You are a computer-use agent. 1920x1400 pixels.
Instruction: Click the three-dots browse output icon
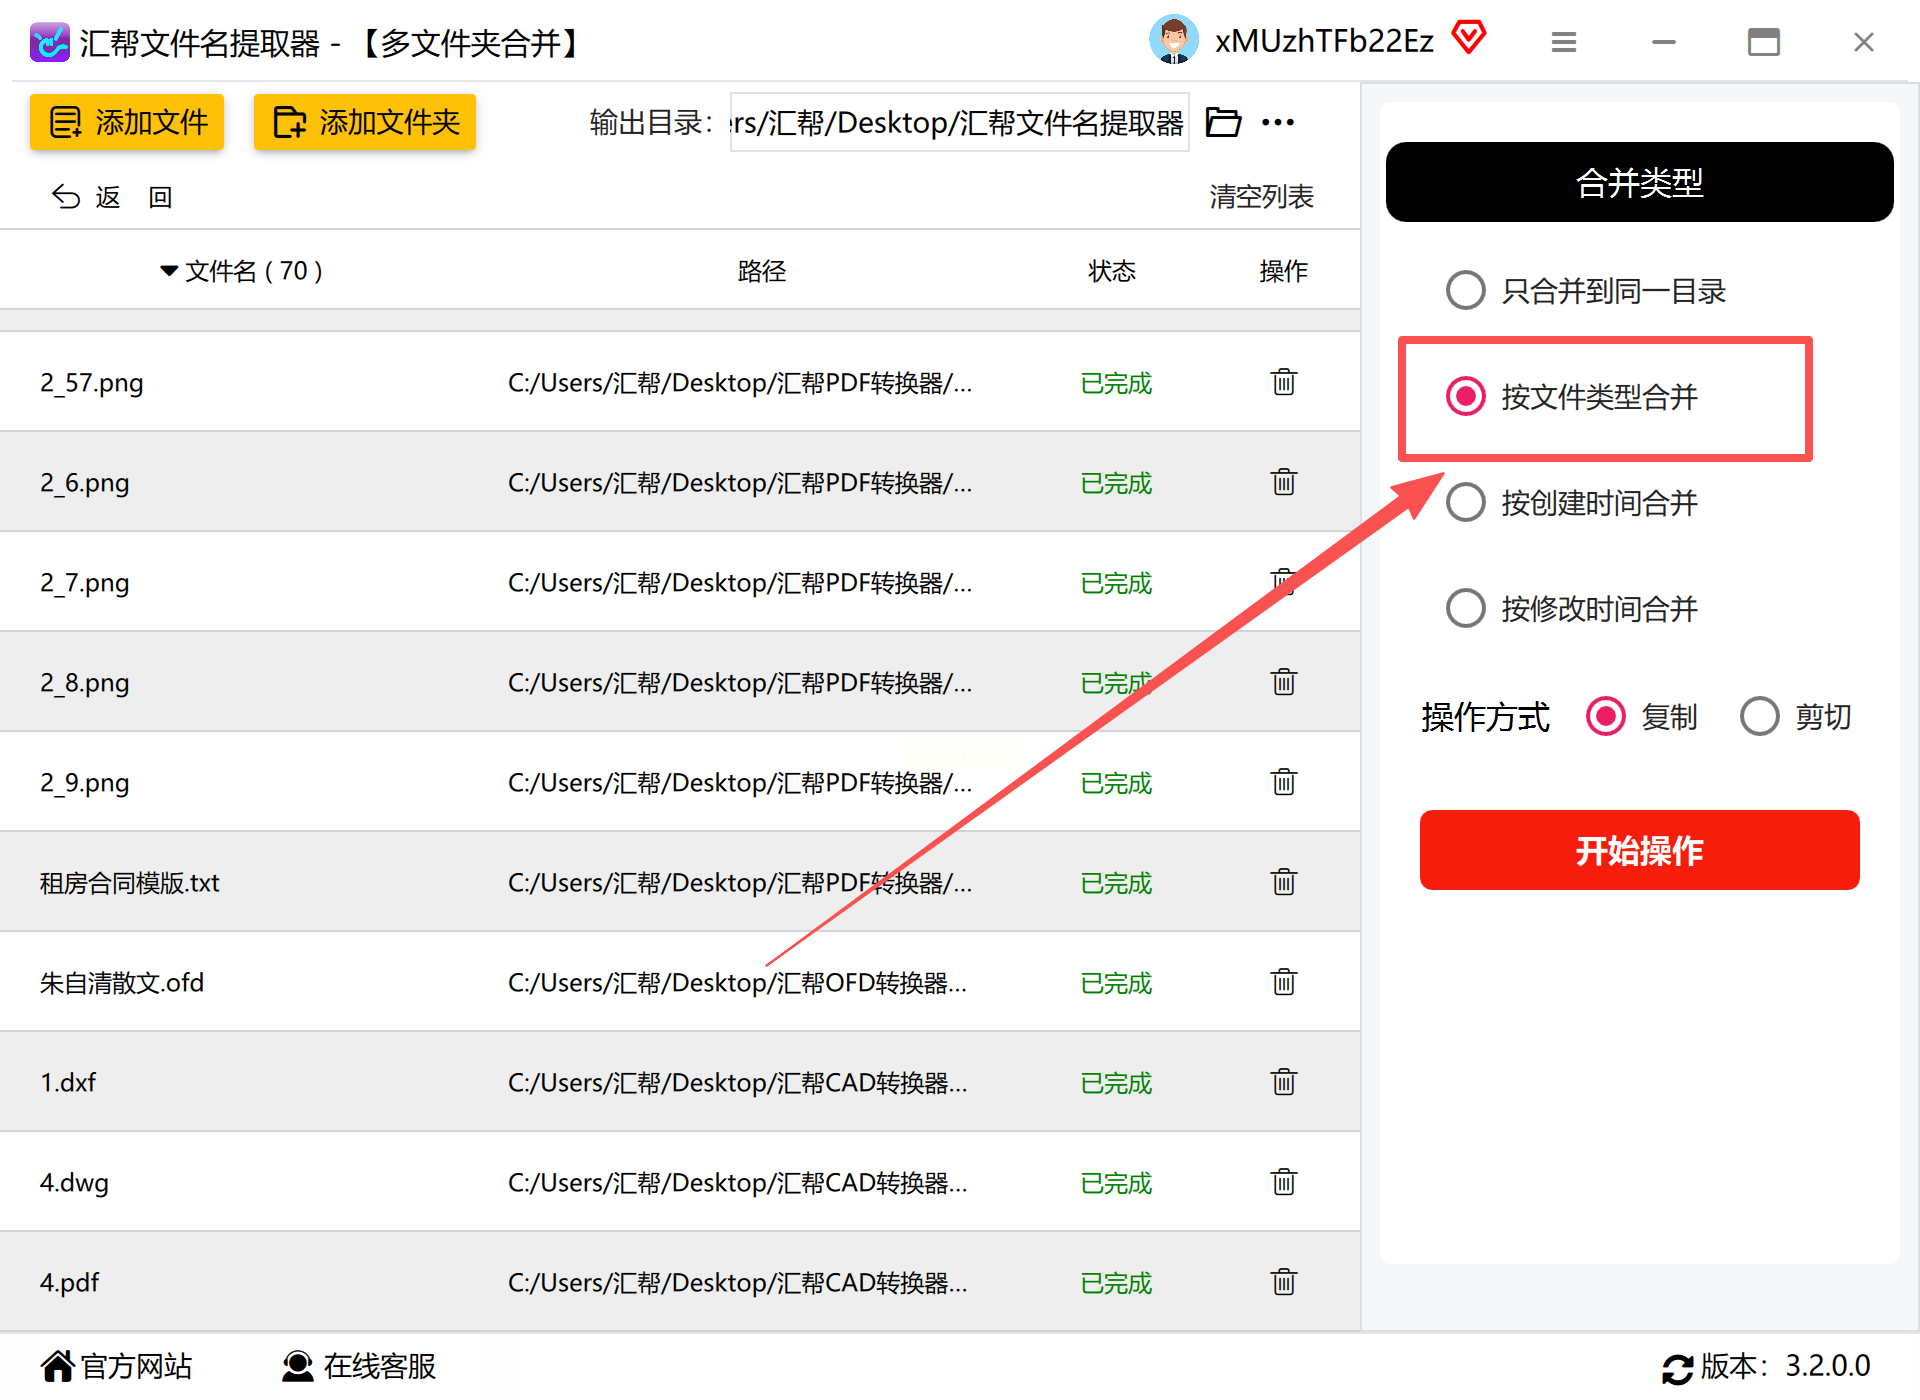[1278, 122]
